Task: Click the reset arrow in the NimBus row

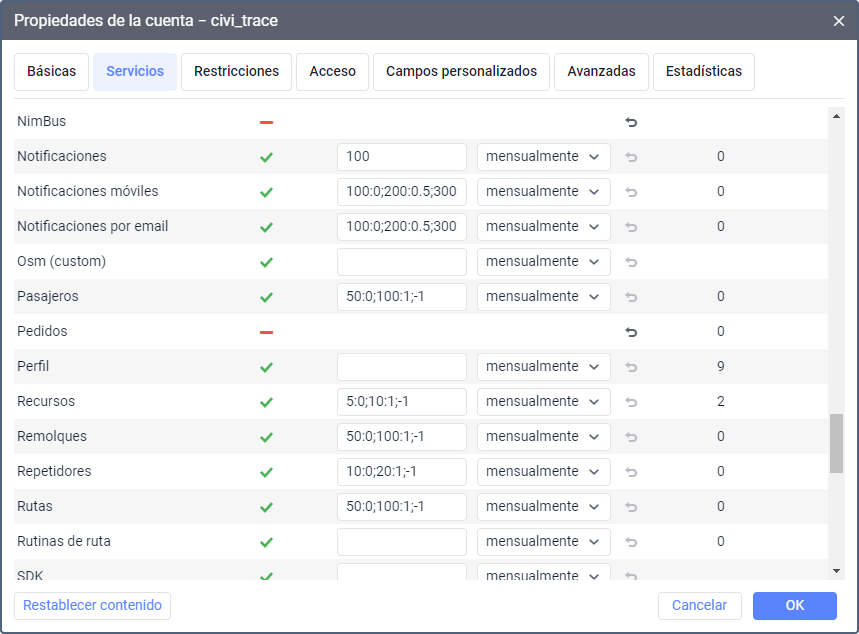Action: pyautogui.click(x=631, y=122)
